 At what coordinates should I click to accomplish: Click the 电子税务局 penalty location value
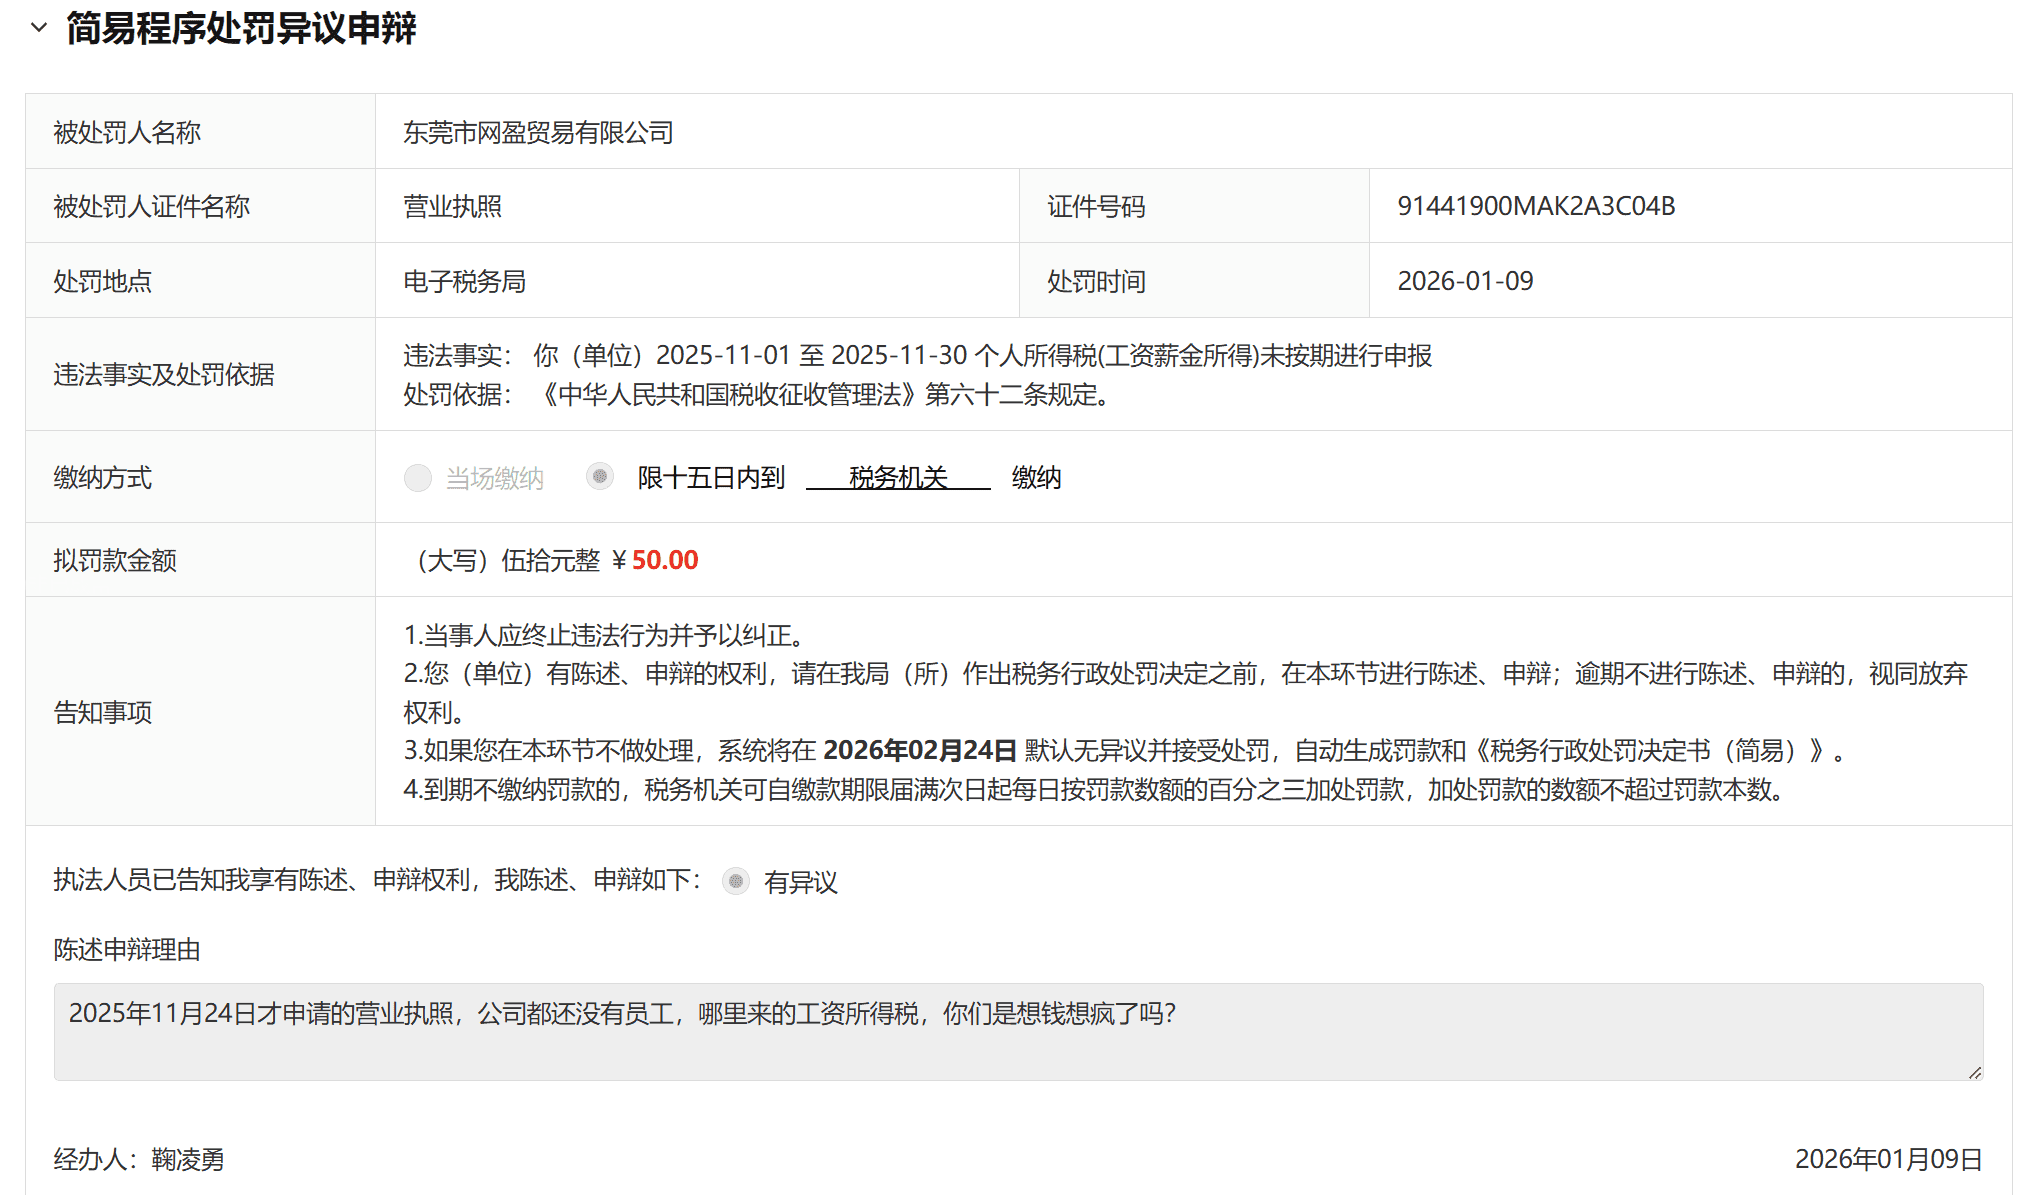click(x=464, y=281)
